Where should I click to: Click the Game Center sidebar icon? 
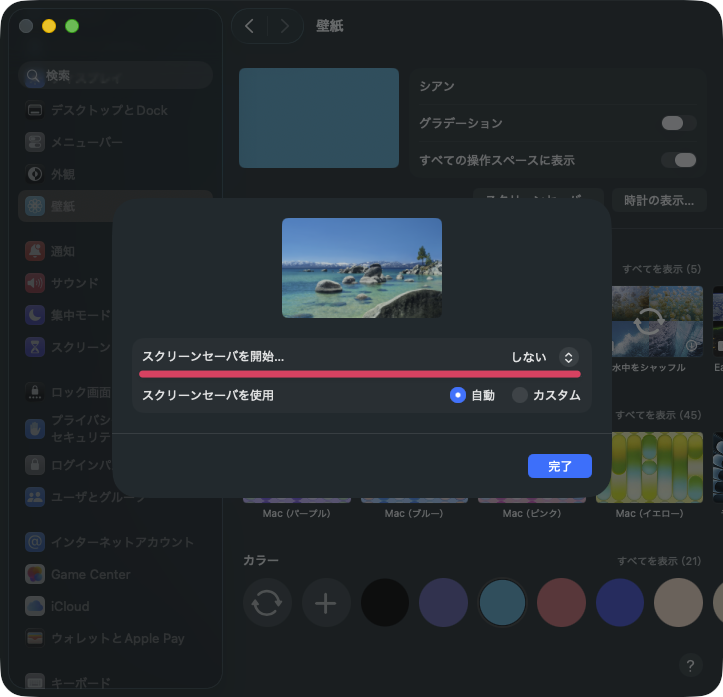tap(35, 574)
